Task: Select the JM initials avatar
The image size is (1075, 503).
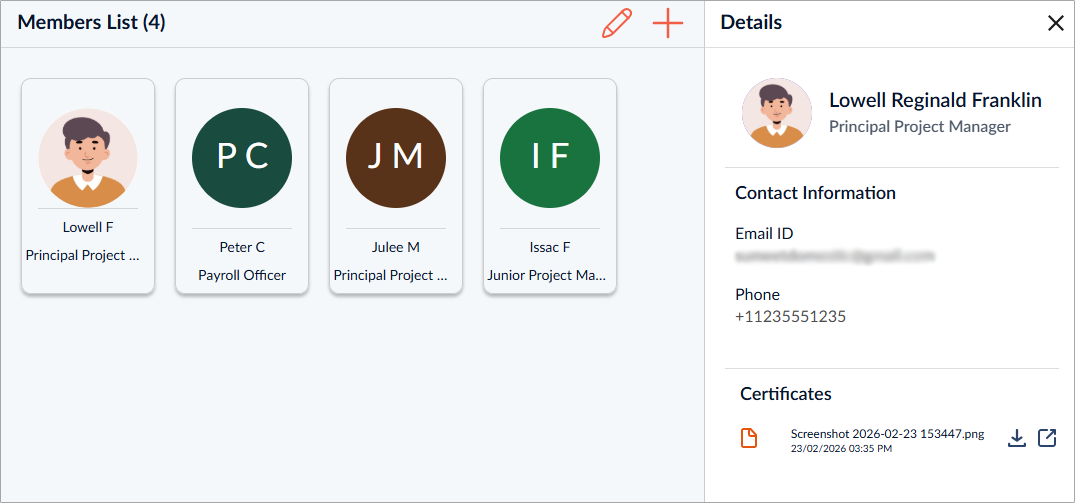Action: click(x=396, y=158)
